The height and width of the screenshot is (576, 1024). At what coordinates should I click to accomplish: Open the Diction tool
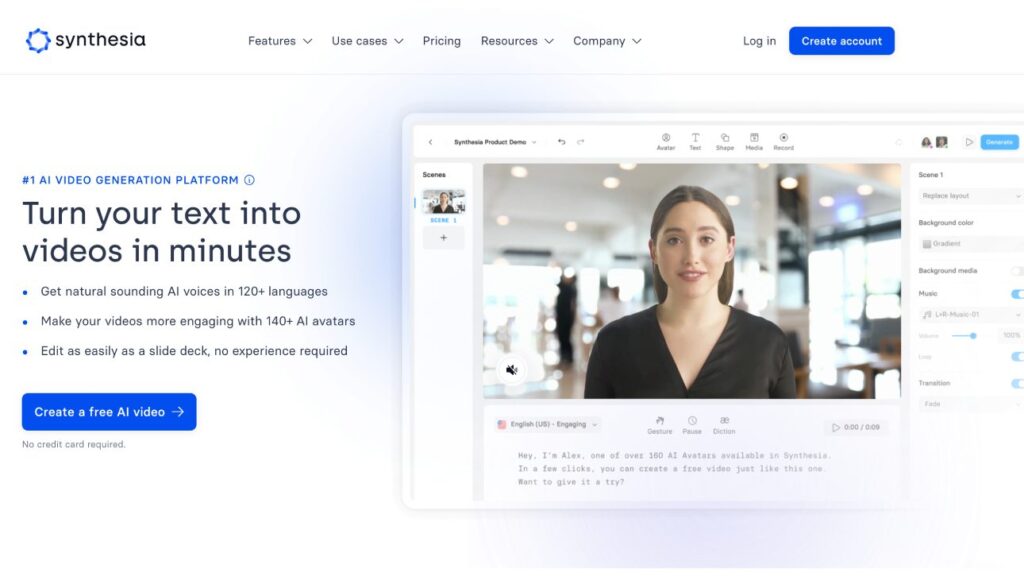click(724, 425)
